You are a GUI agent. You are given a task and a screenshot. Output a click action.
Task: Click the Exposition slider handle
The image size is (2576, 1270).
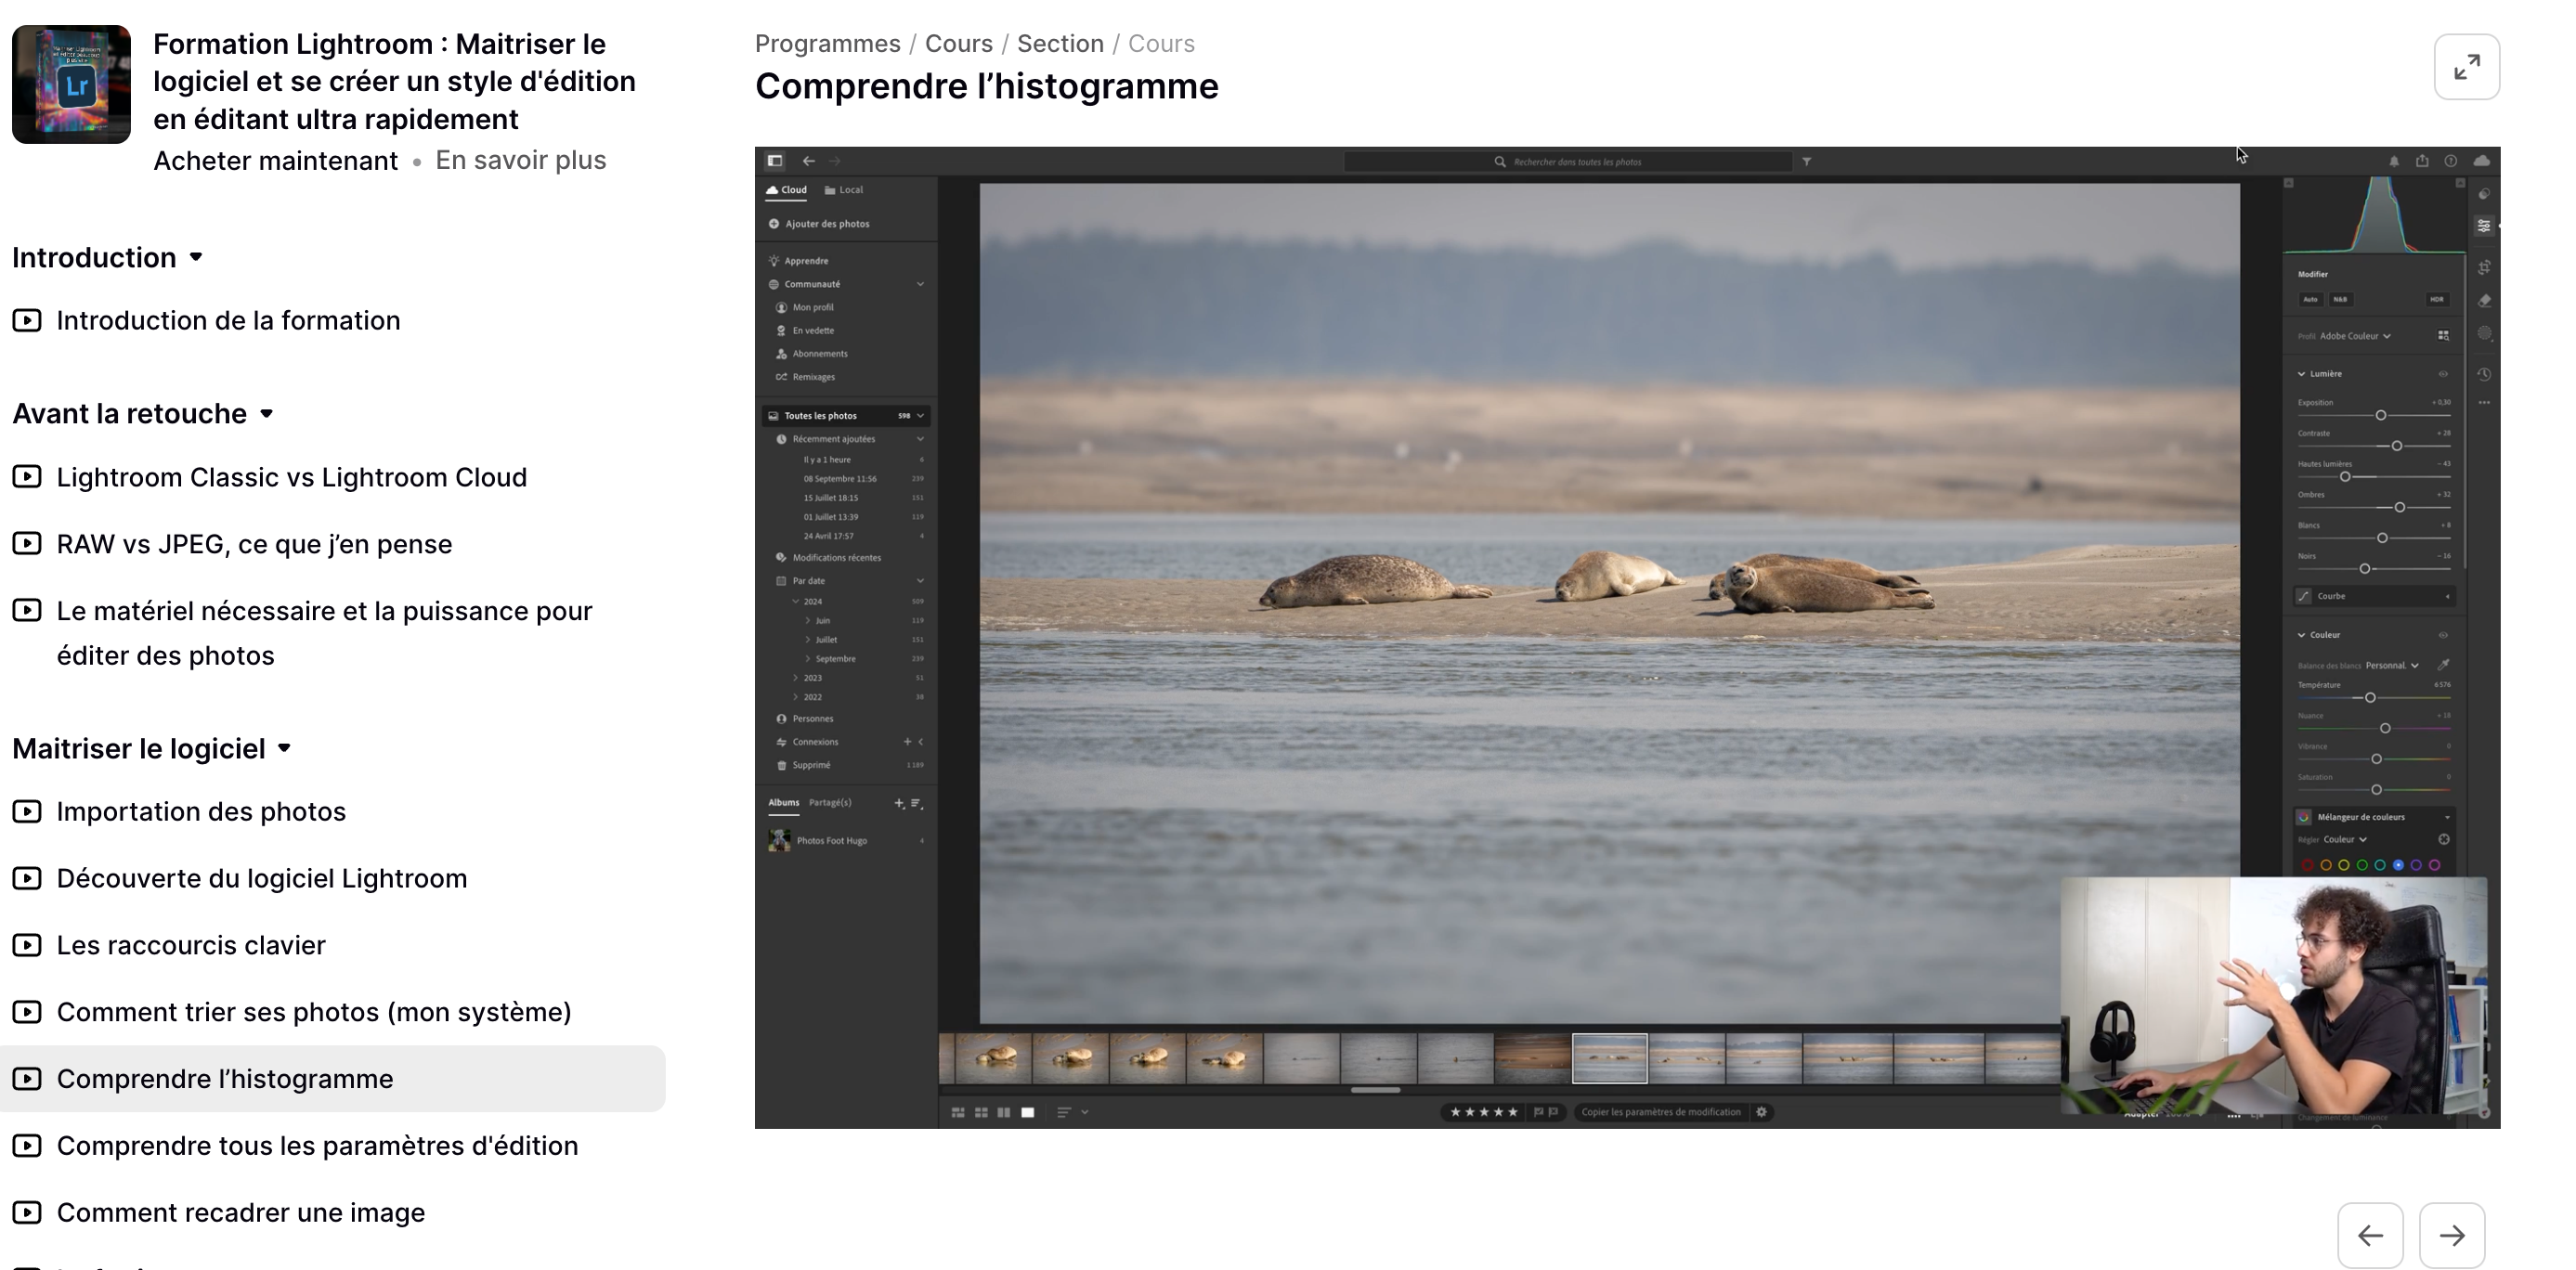[x=2381, y=415]
